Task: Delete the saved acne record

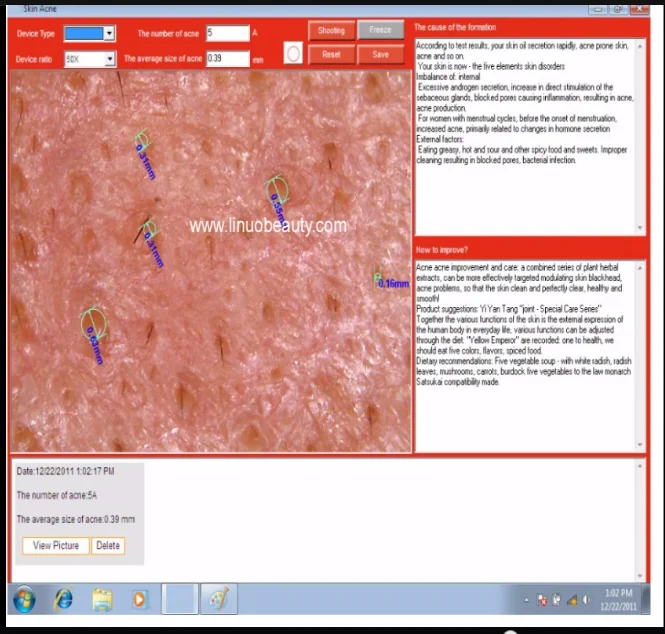Action: coord(108,546)
